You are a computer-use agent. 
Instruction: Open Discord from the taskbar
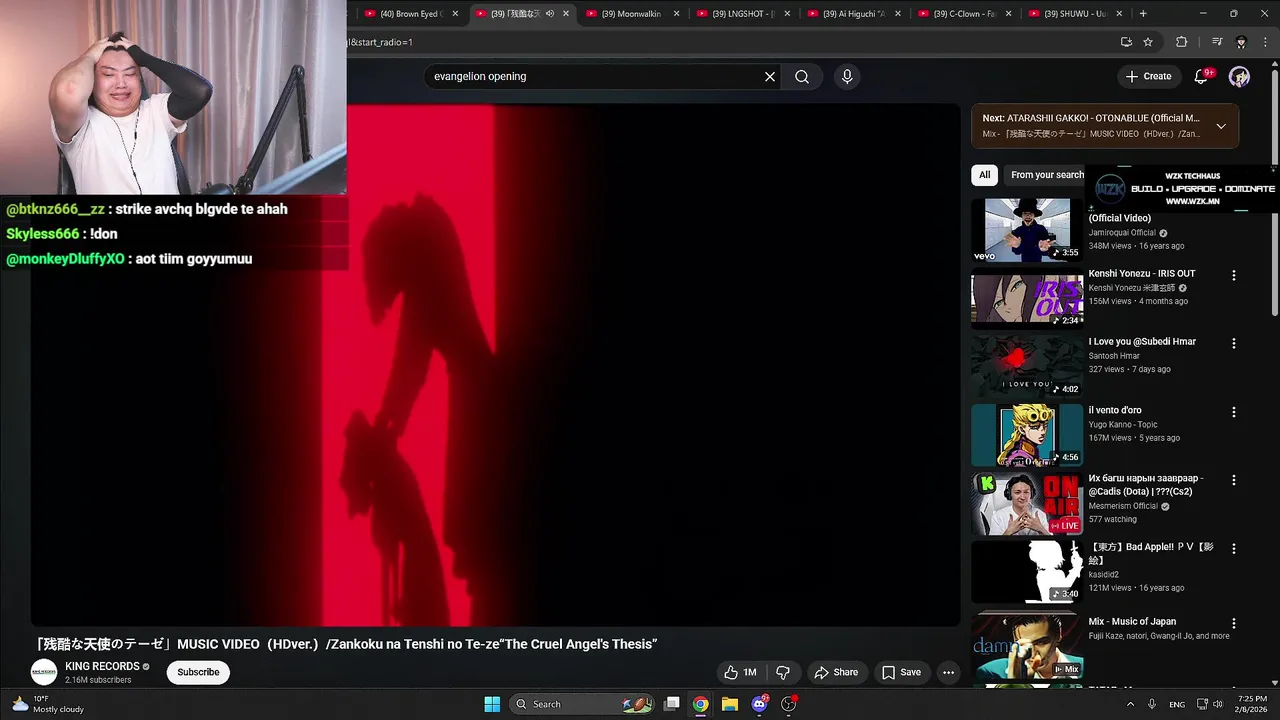tap(759, 704)
